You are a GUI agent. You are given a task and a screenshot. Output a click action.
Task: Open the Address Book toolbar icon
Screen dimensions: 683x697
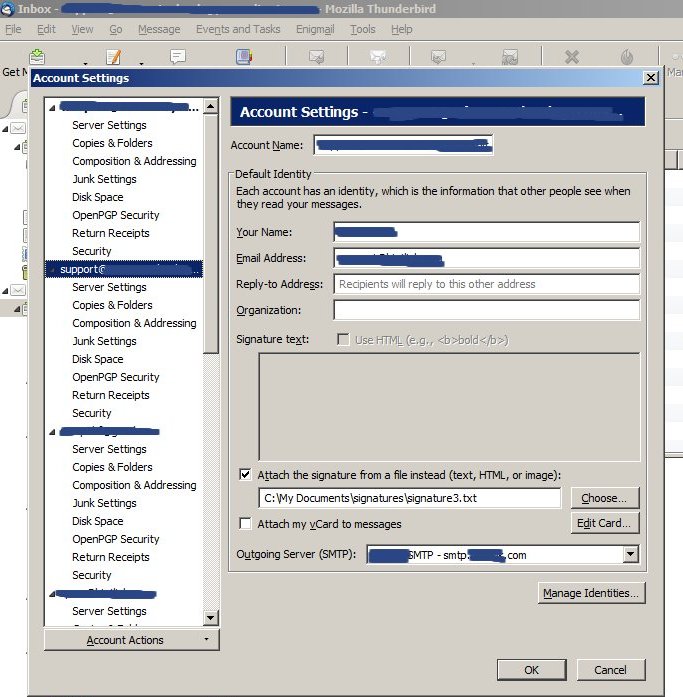244,57
